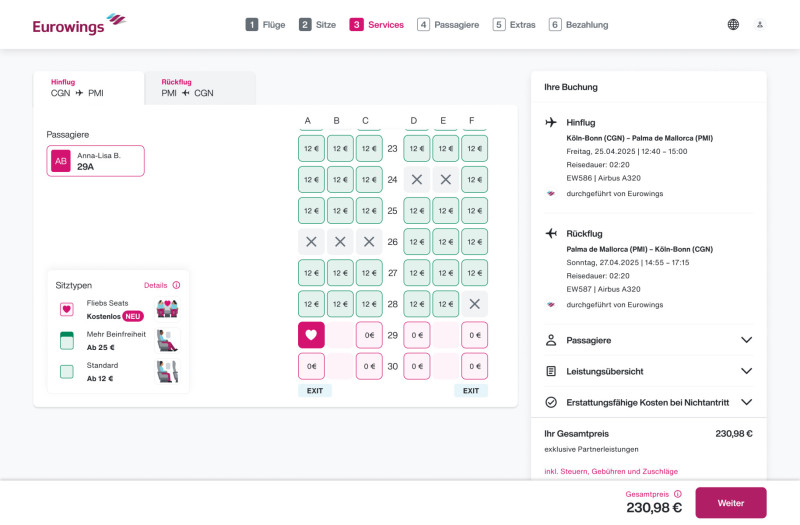Go to step 2 Sitze
Screen dimensions: 800x525
(317, 24)
